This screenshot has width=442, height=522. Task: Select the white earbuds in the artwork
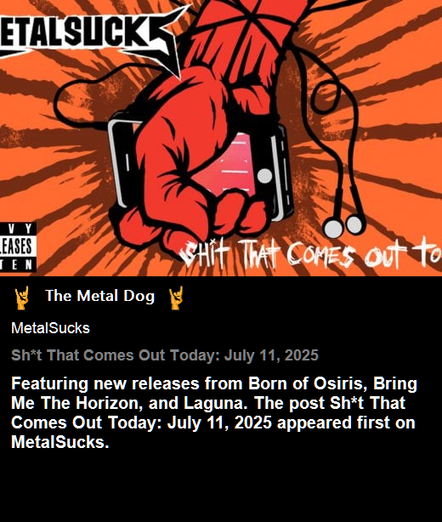tap(343, 226)
